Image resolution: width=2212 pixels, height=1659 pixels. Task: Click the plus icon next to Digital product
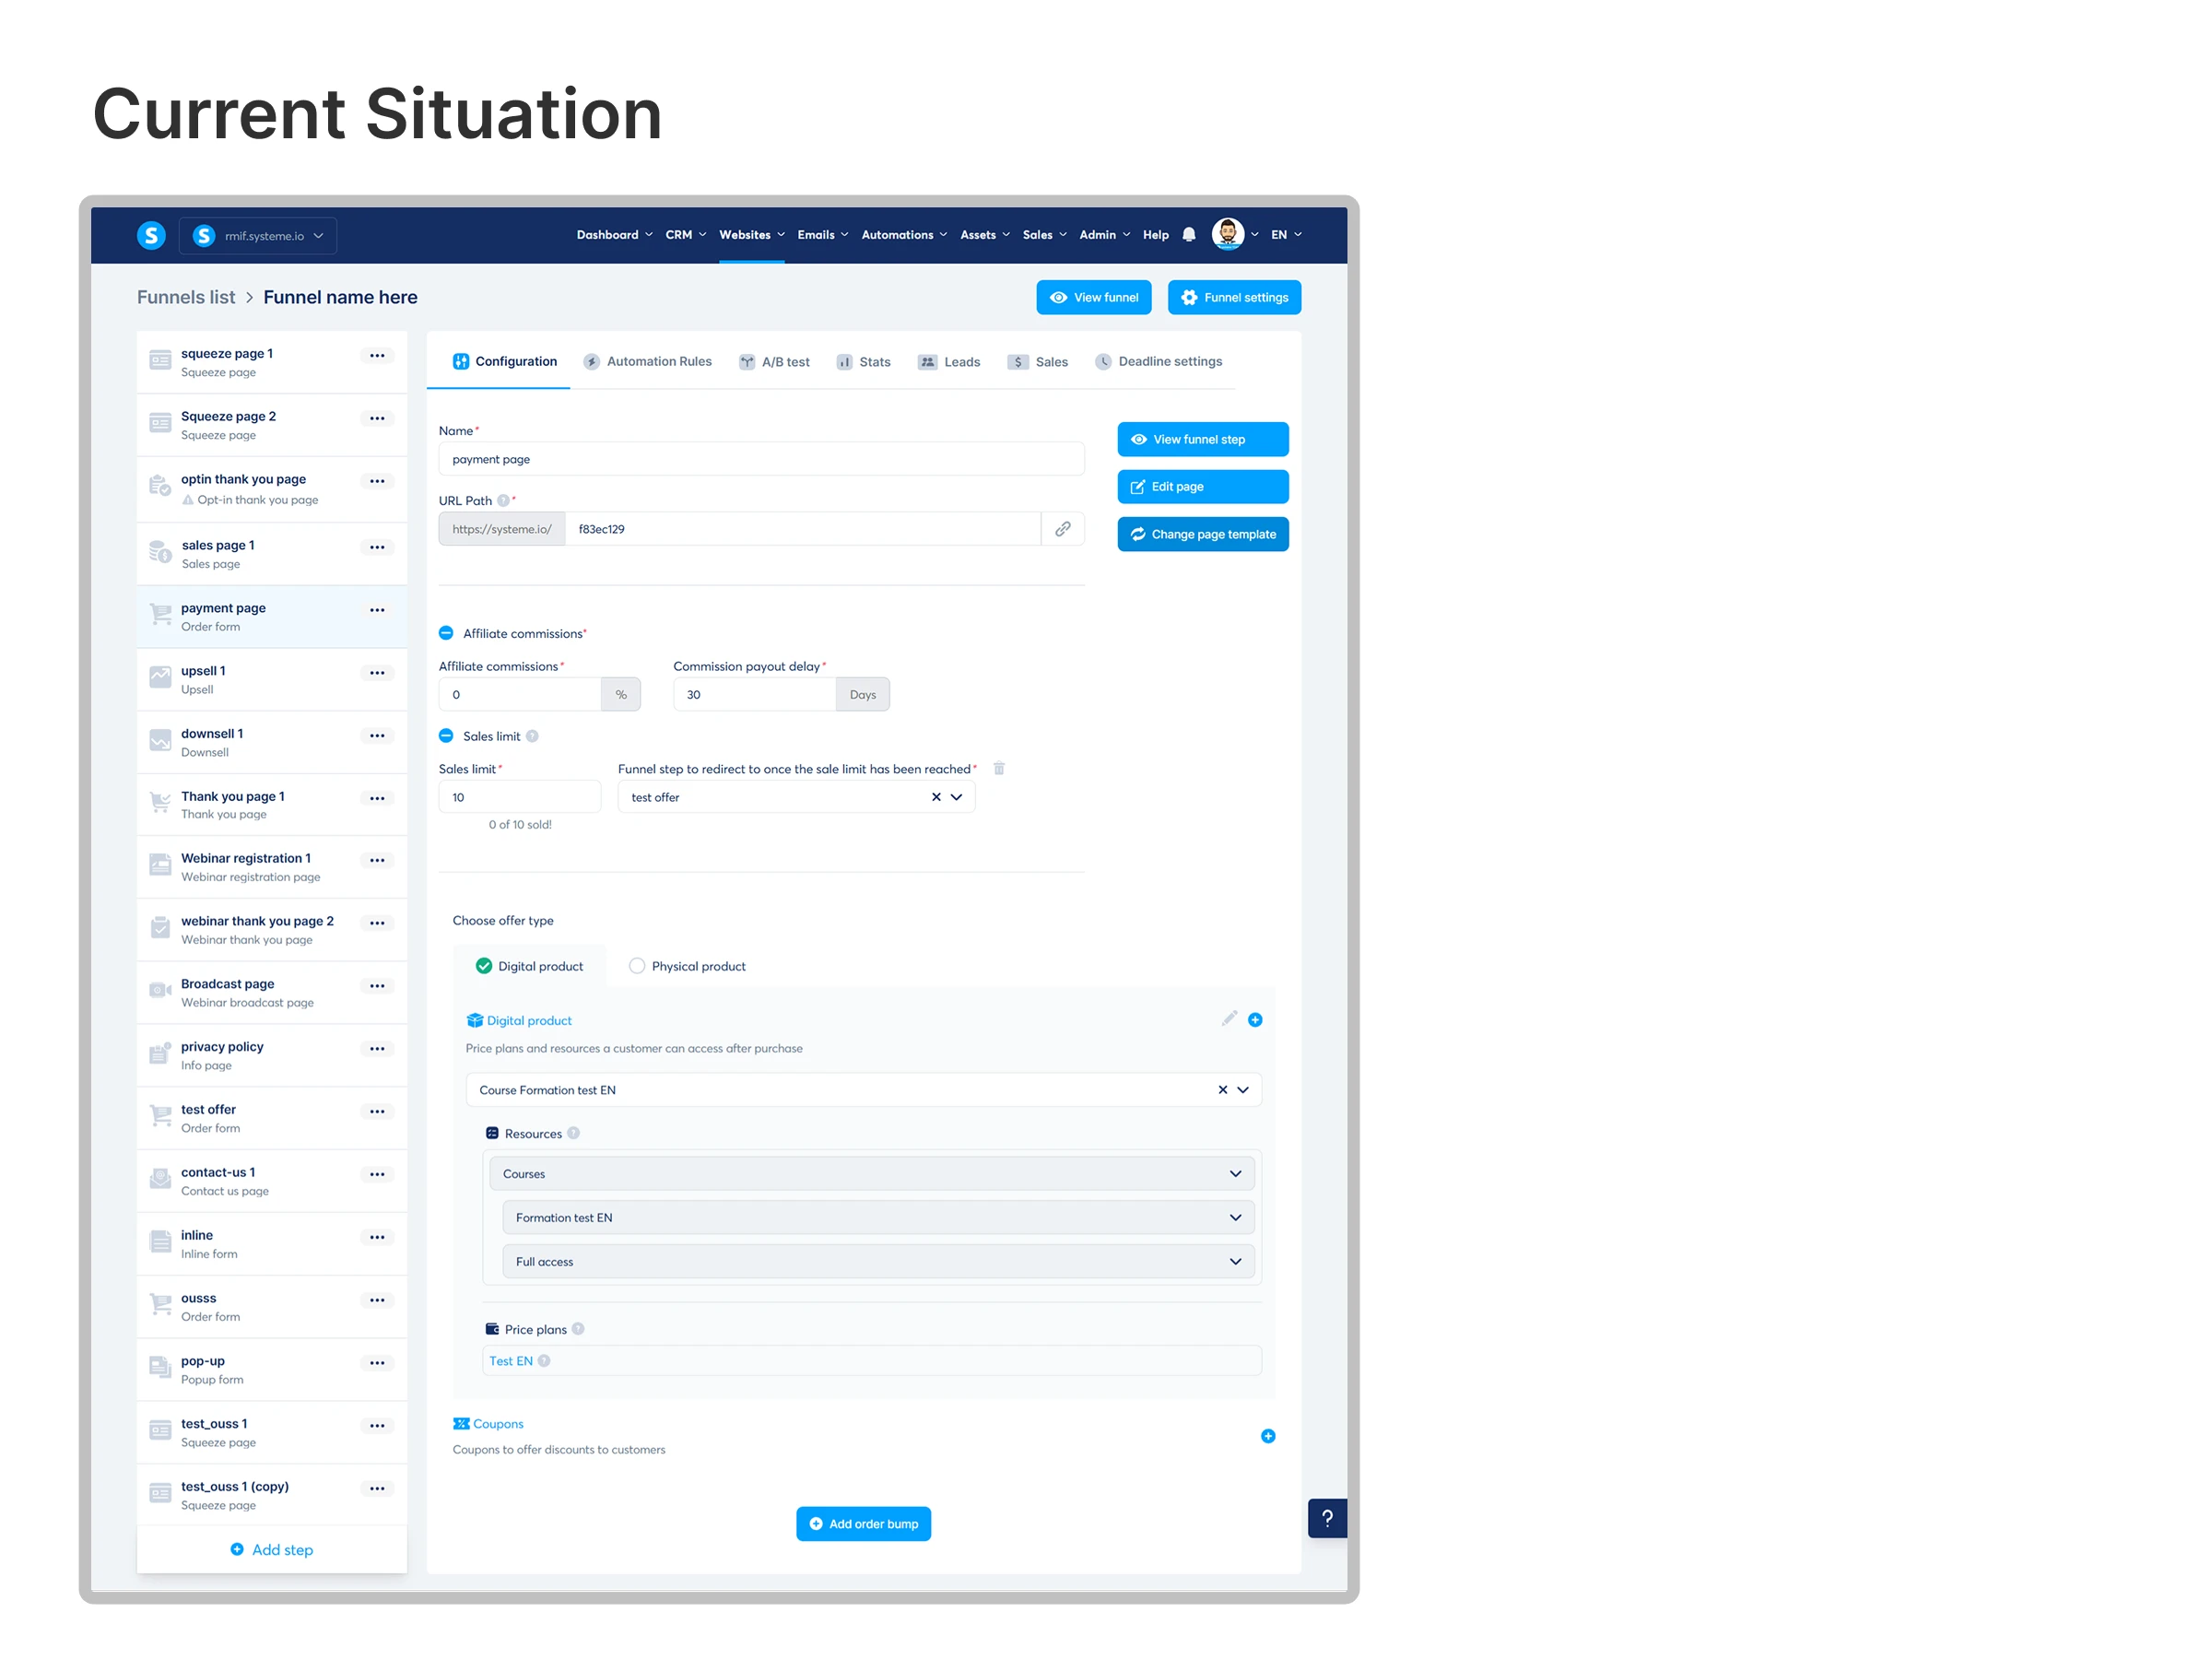point(1255,1020)
